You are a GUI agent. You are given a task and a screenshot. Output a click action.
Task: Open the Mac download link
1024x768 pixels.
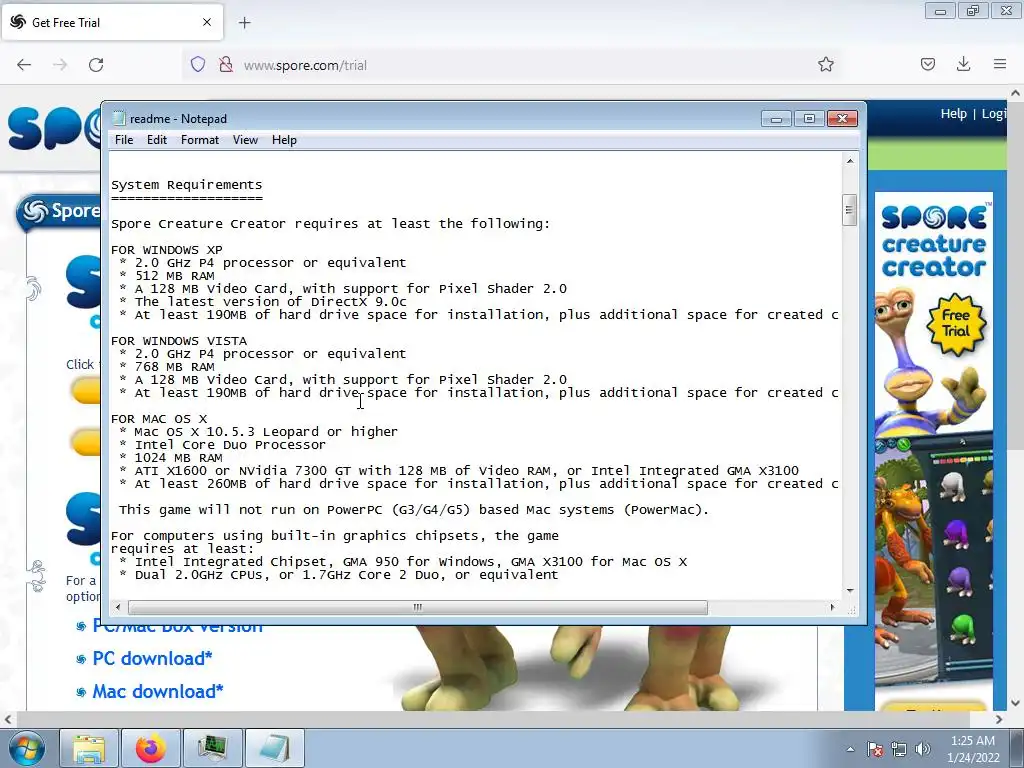coord(157,691)
